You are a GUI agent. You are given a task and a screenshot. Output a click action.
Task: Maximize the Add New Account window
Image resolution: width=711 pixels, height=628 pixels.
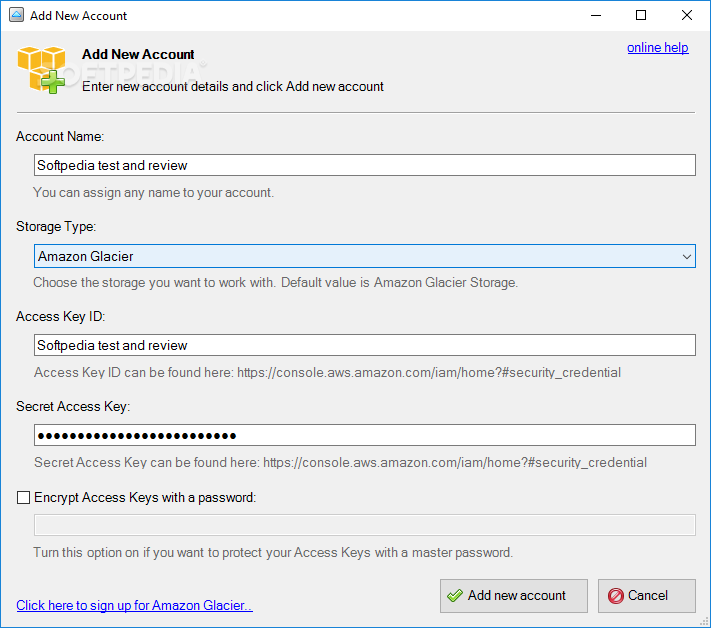click(x=641, y=15)
